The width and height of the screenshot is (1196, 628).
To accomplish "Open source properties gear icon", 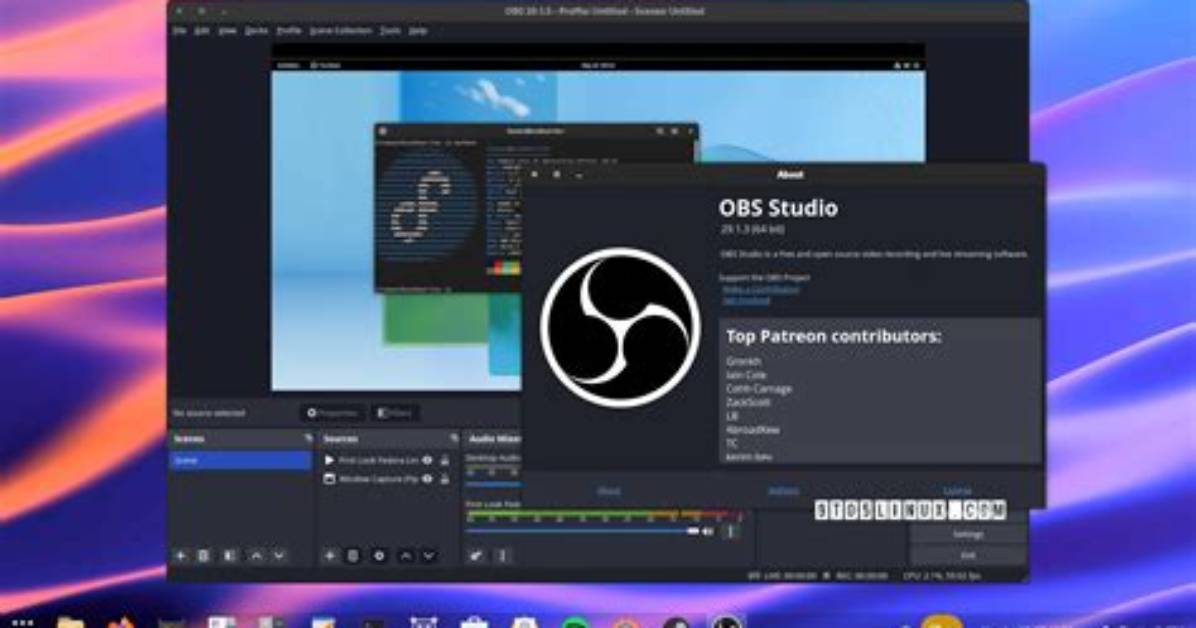I will [379, 556].
